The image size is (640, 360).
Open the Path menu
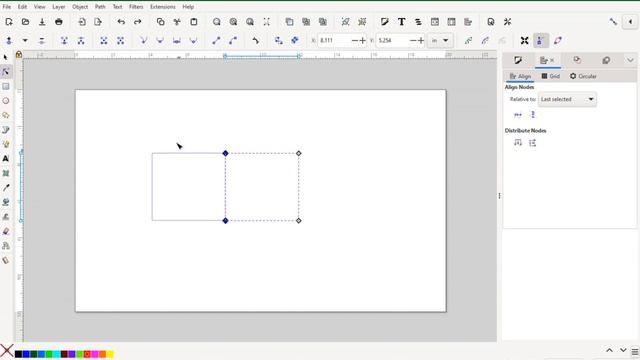[x=100, y=7]
